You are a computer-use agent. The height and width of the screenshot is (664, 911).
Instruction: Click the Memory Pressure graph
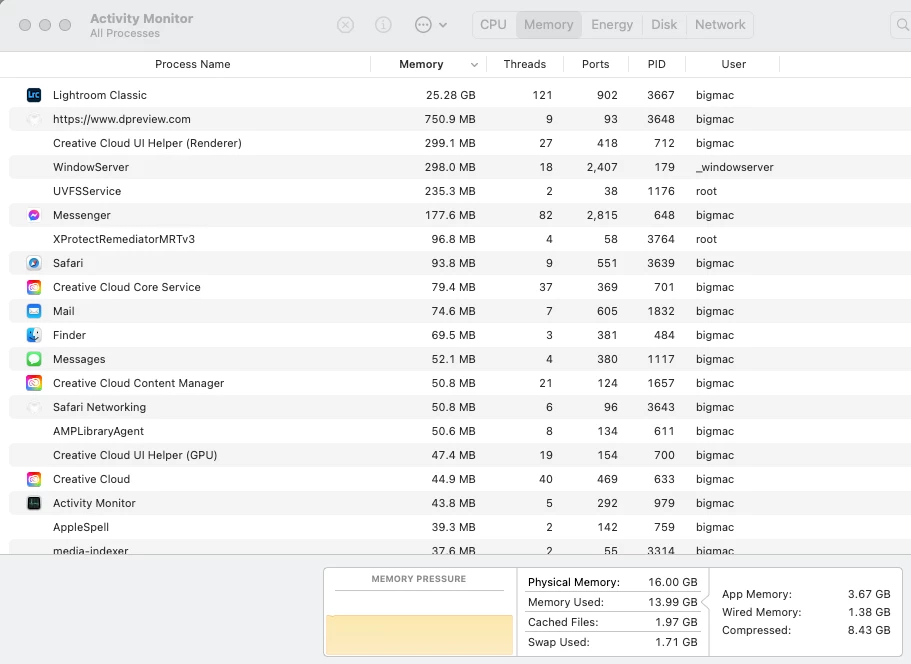tap(419, 635)
